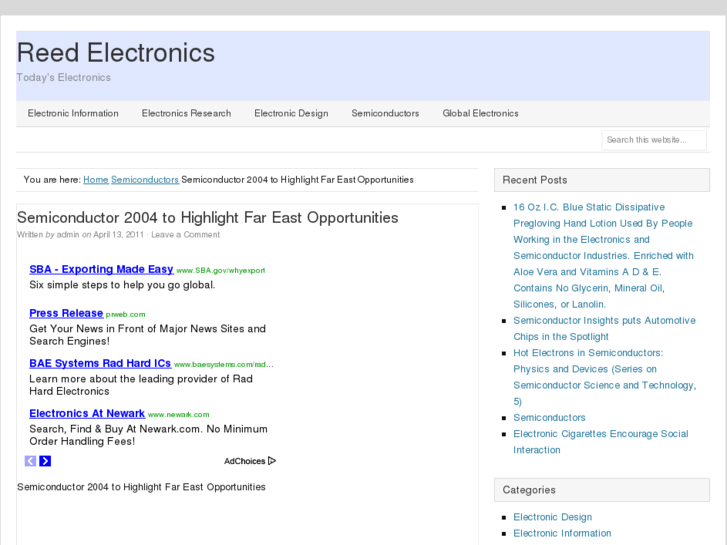Go to Reed Electronics site title
Viewport: 727px width, 545px height.
point(116,52)
